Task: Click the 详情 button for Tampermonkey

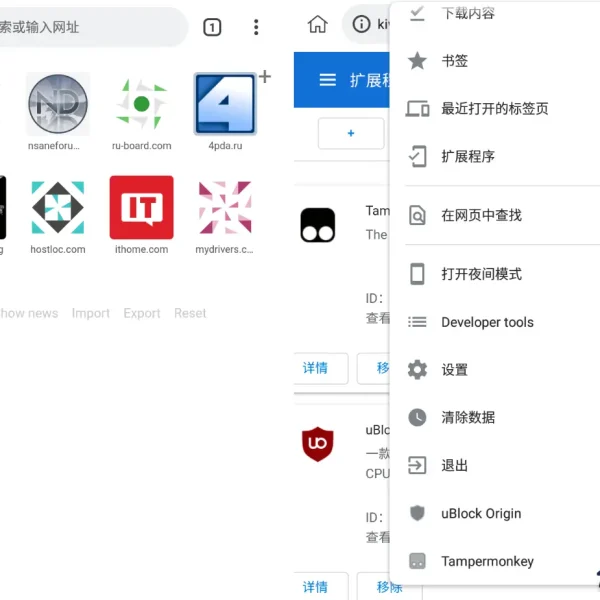Action: [316, 368]
